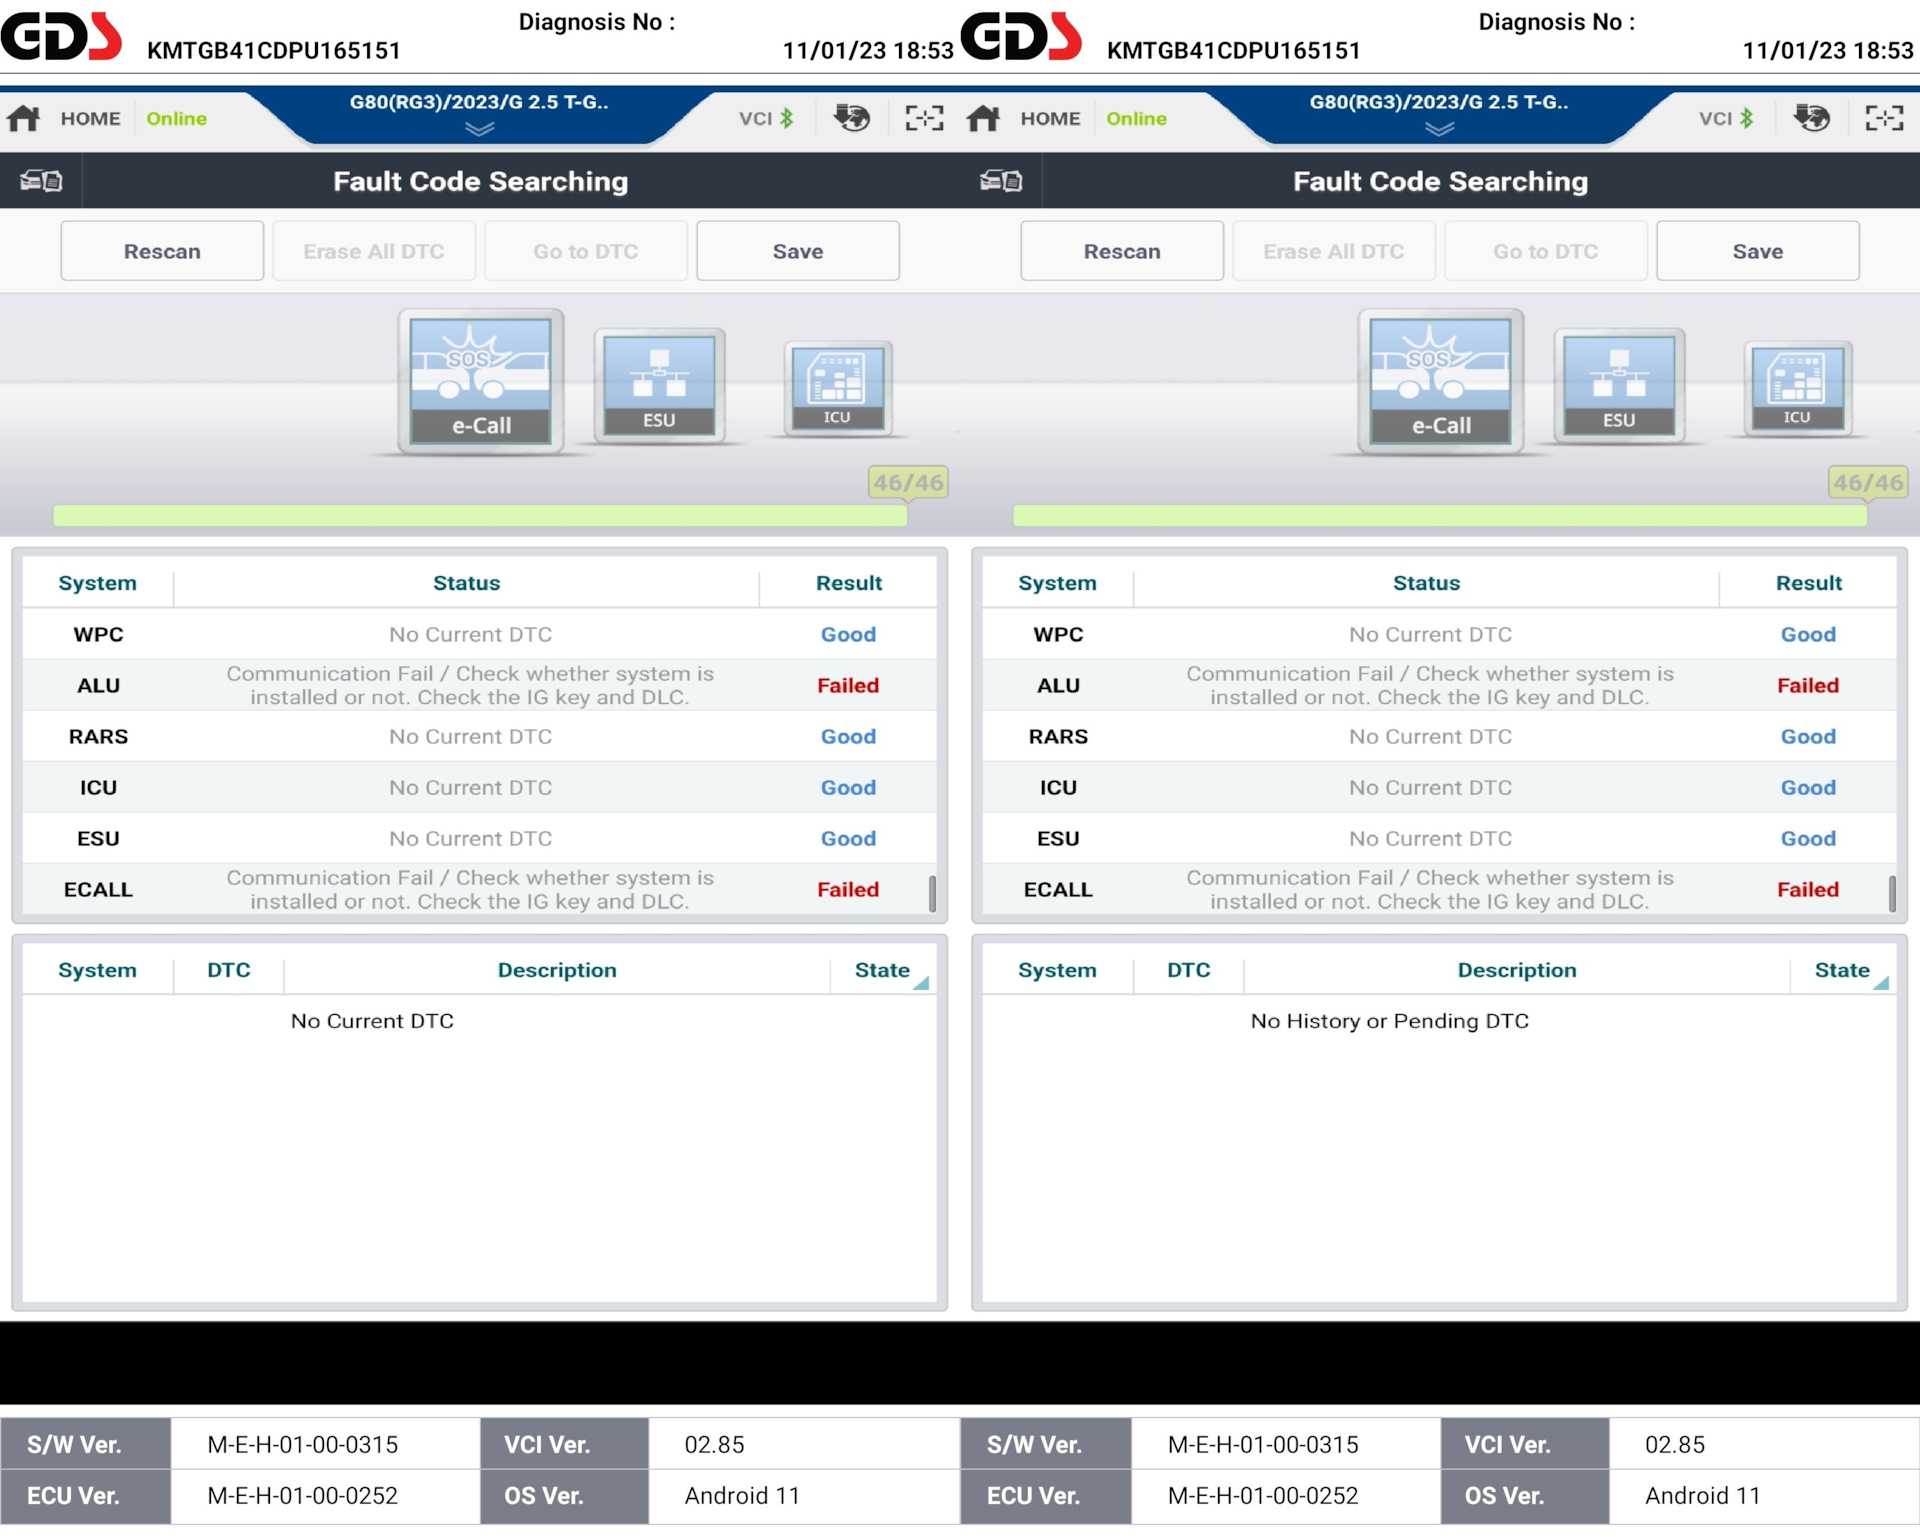Click the left green scan progress bar
Image resolution: width=1920 pixels, height=1537 pixels.
pyautogui.click(x=480, y=516)
